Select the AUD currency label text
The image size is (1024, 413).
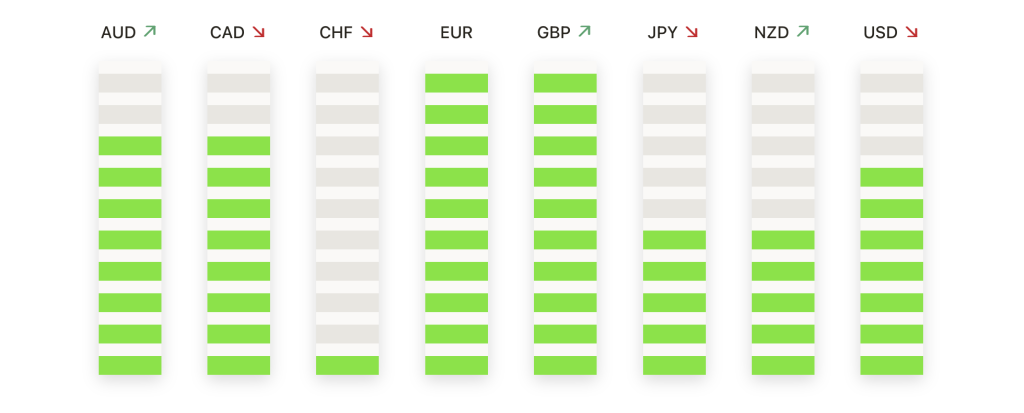[118, 33]
